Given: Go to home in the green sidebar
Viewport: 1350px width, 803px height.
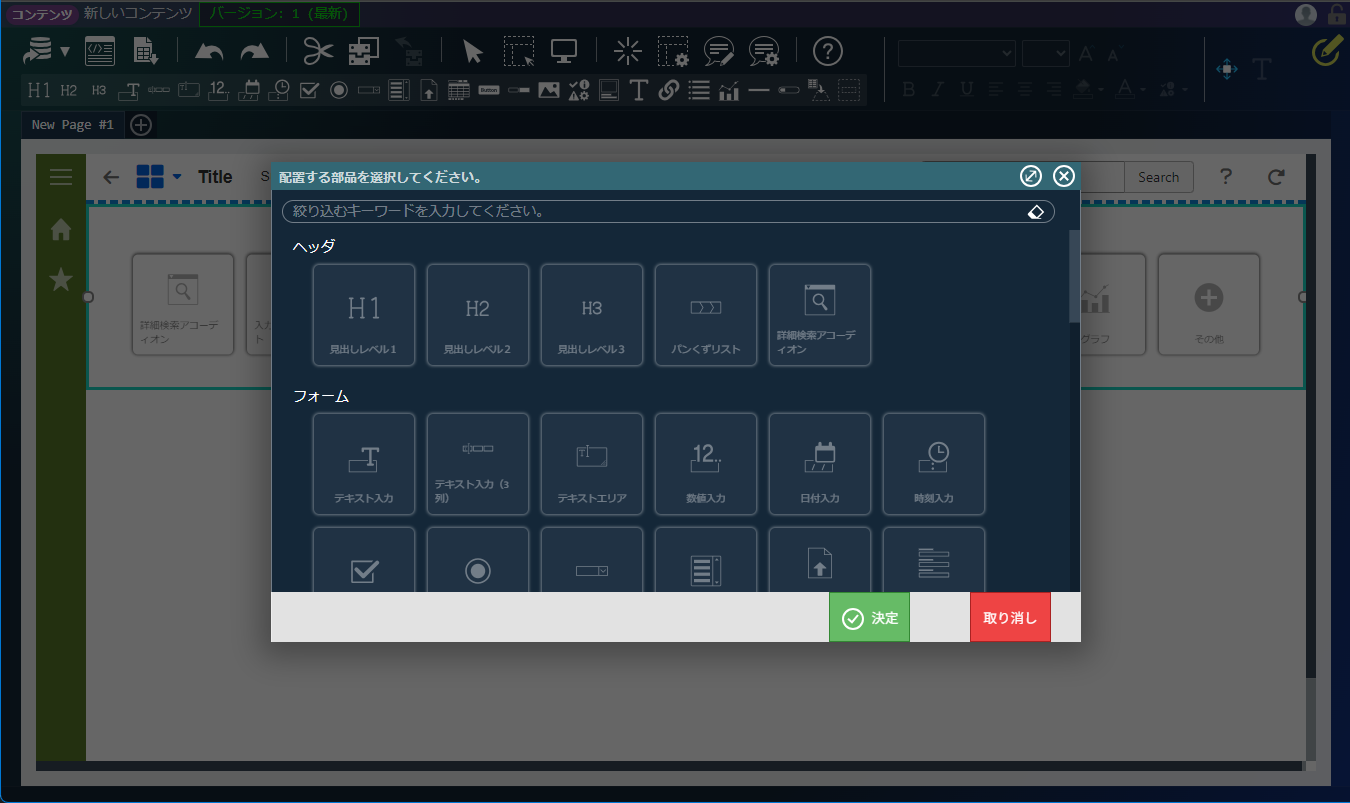Looking at the screenshot, I should pyautogui.click(x=61, y=229).
